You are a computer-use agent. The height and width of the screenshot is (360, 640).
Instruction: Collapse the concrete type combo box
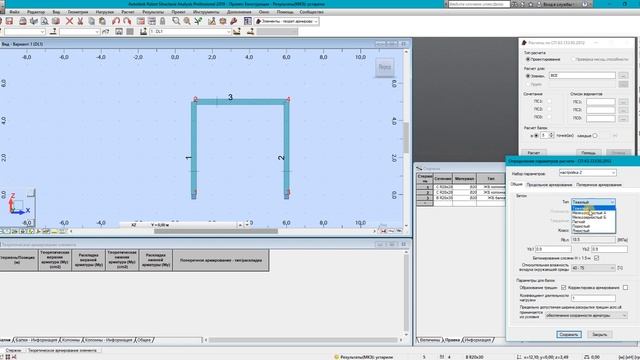(612, 202)
